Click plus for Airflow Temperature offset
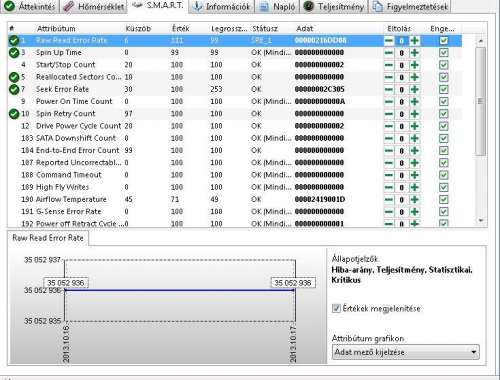 coord(415,199)
